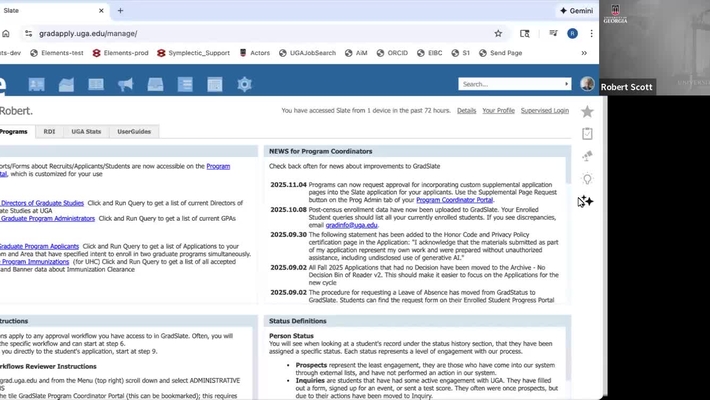
Task: Click the Your Profile link
Action: click(498, 111)
